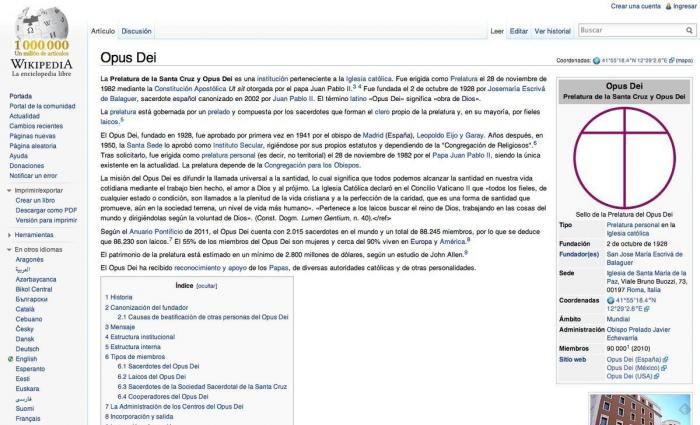
Task: Jump to section 3 Mensaje
Action: (x=120, y=327)
